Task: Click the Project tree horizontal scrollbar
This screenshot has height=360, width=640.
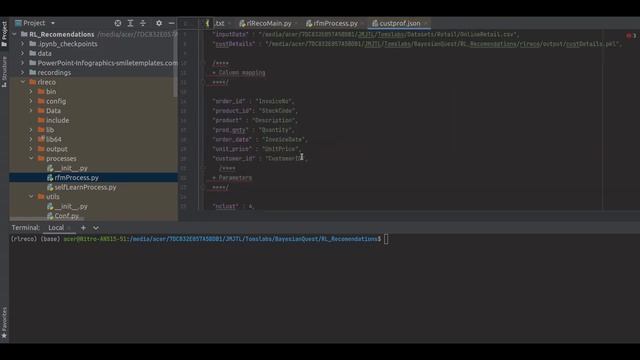Action: click(47, 220)
